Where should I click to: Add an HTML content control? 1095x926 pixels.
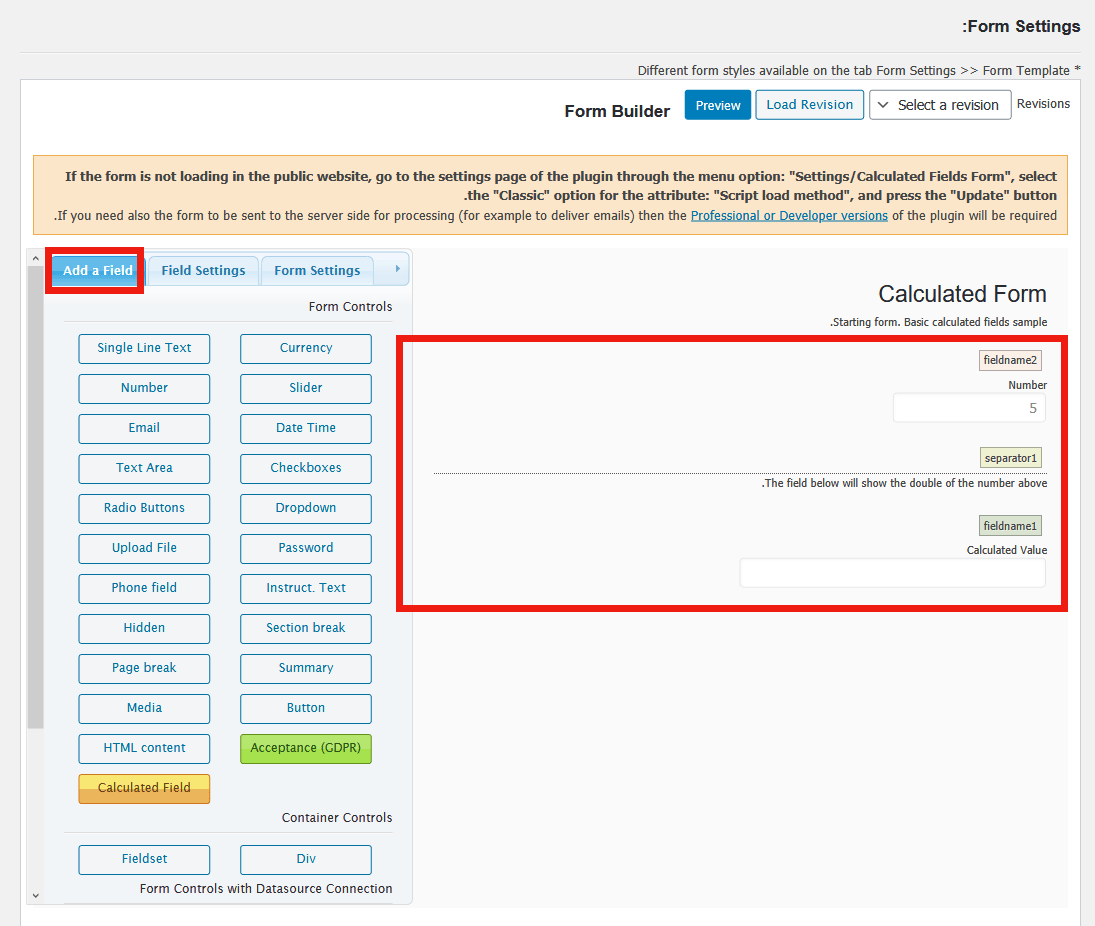pos(144,748)
